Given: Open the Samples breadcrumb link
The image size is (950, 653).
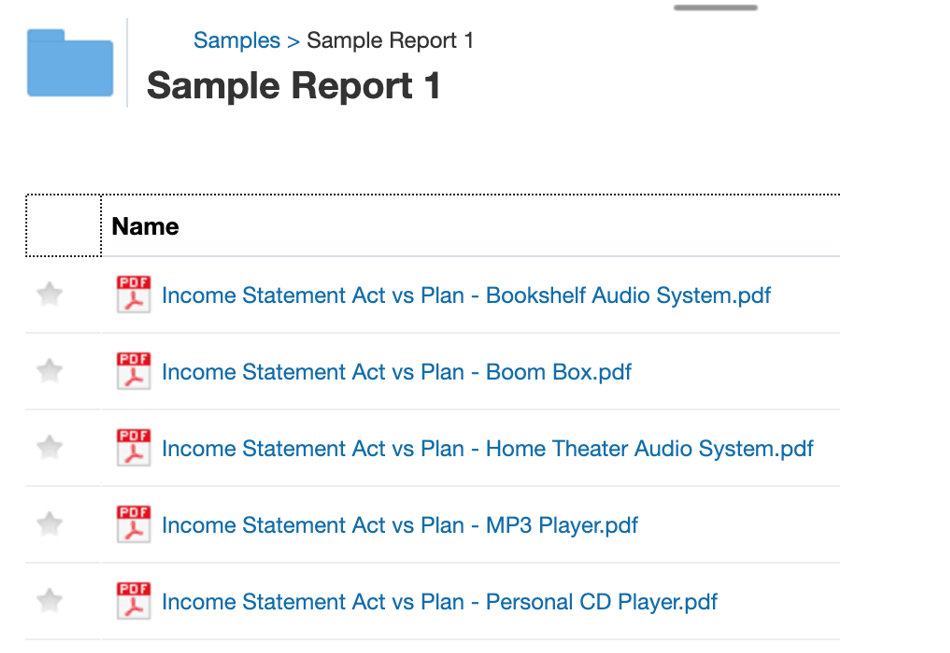Looking at the screenshot, I should tap(236, 41).
